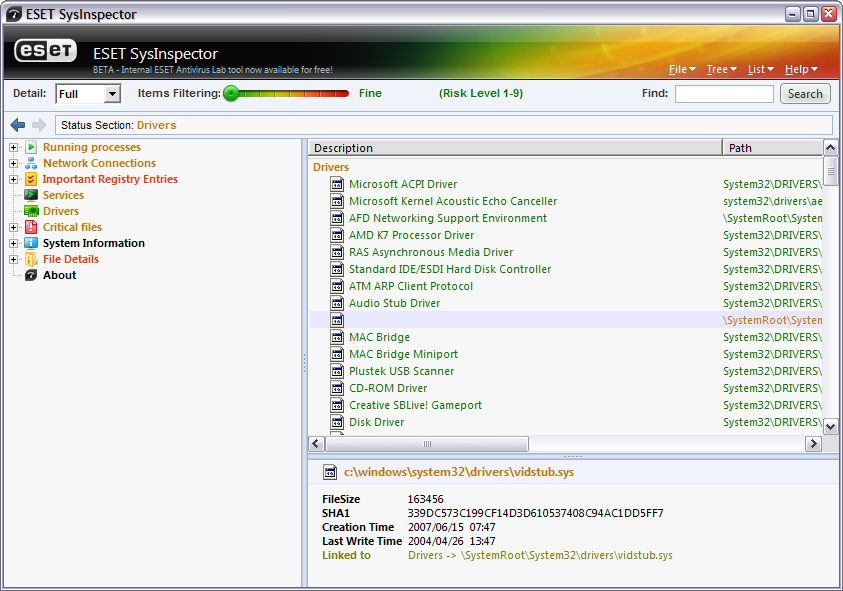Click the horizontal scroll left arrow

[x=316, y=444]
